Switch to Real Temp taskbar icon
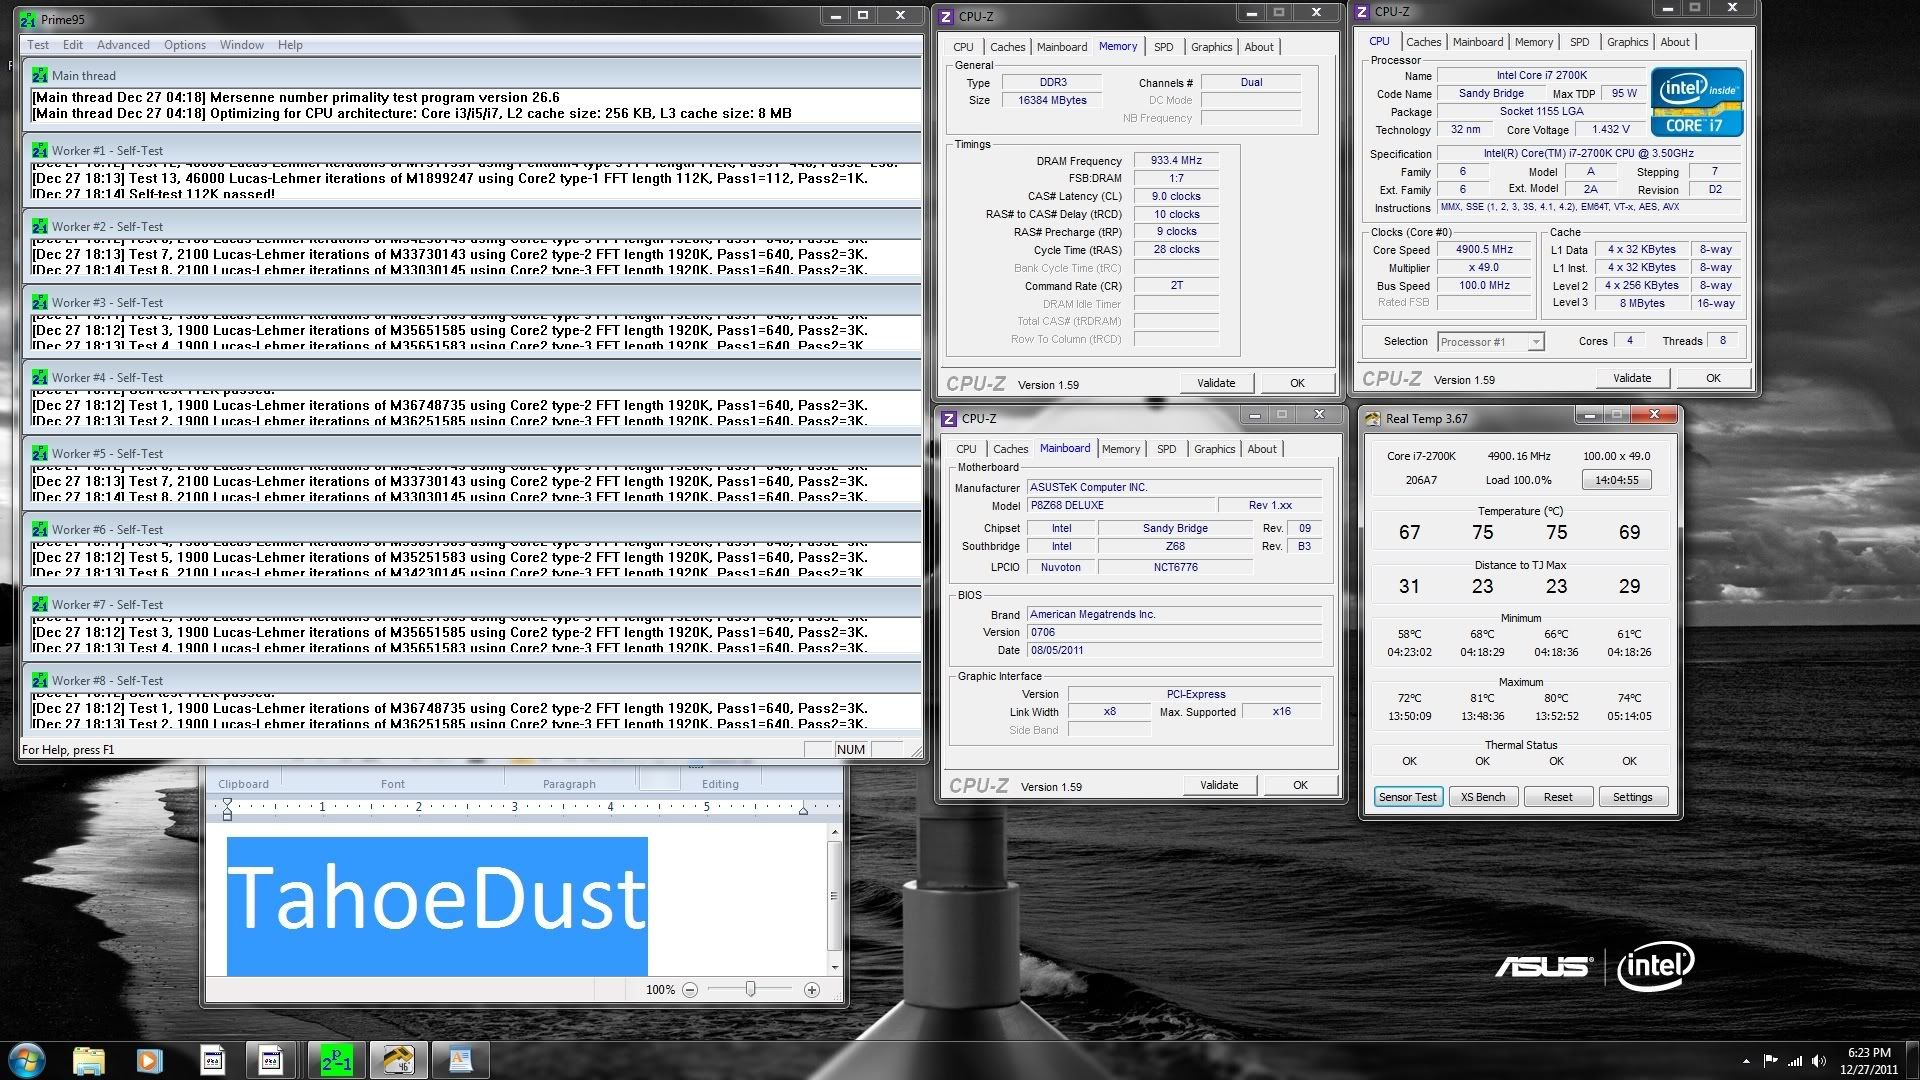 (397, 1060)
